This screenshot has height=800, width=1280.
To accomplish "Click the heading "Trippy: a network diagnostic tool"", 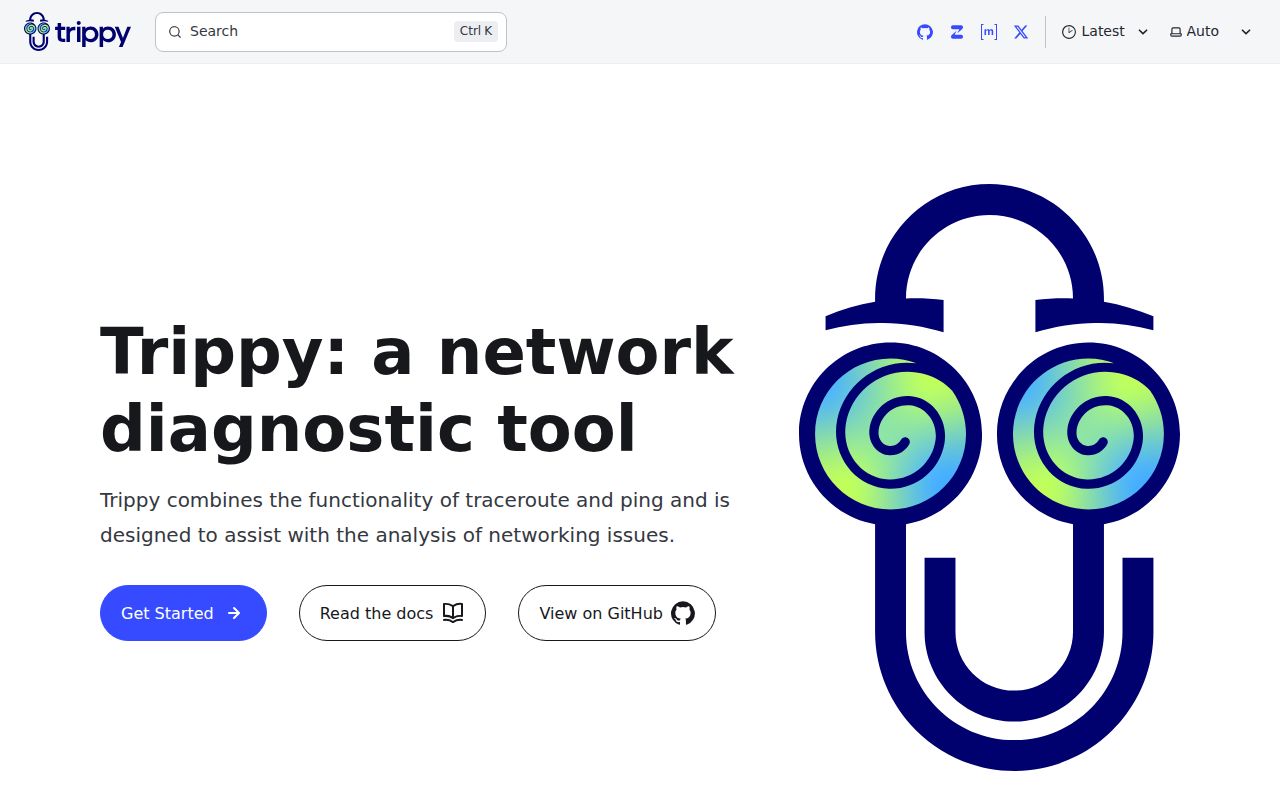I will 417,390.
